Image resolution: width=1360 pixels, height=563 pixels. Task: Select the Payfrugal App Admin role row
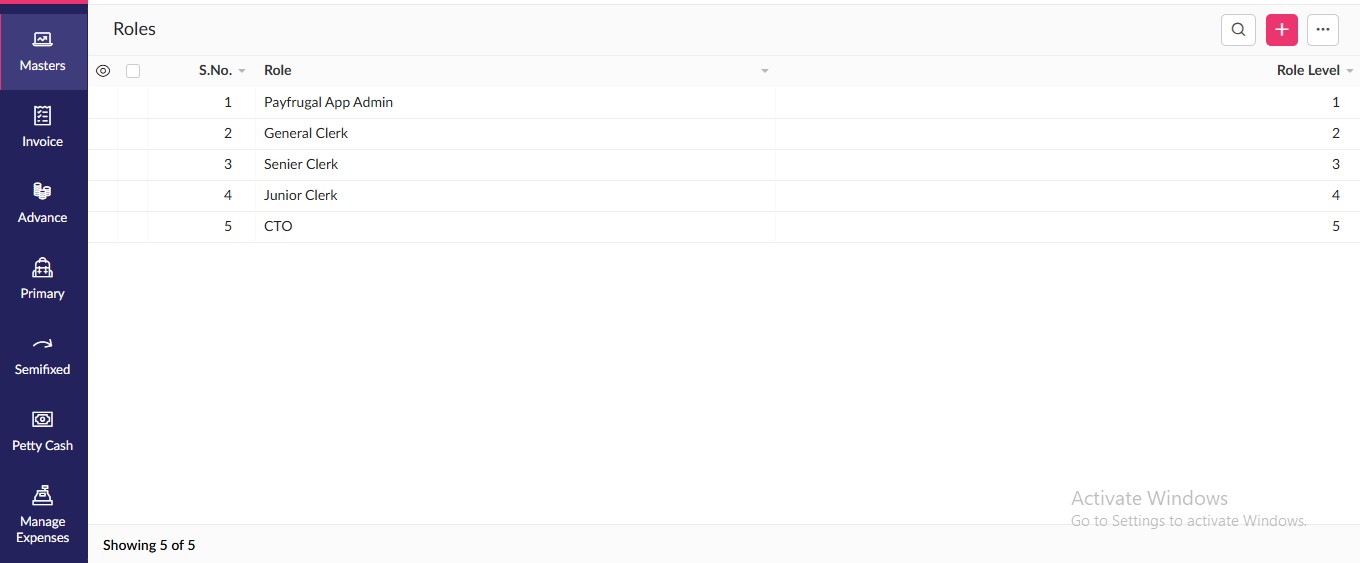[x=328, y=102]
